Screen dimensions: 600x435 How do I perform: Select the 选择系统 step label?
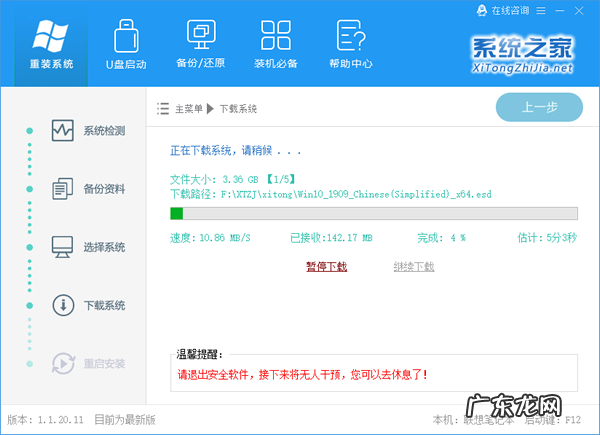(104, 247)
